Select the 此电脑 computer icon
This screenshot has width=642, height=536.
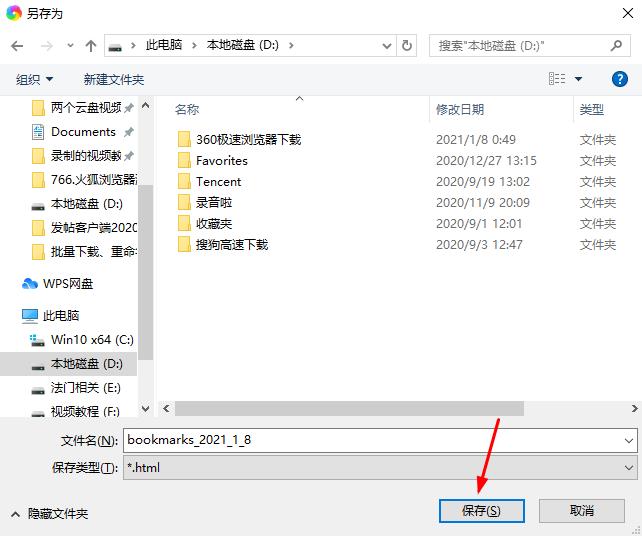(x=29, y=316)
